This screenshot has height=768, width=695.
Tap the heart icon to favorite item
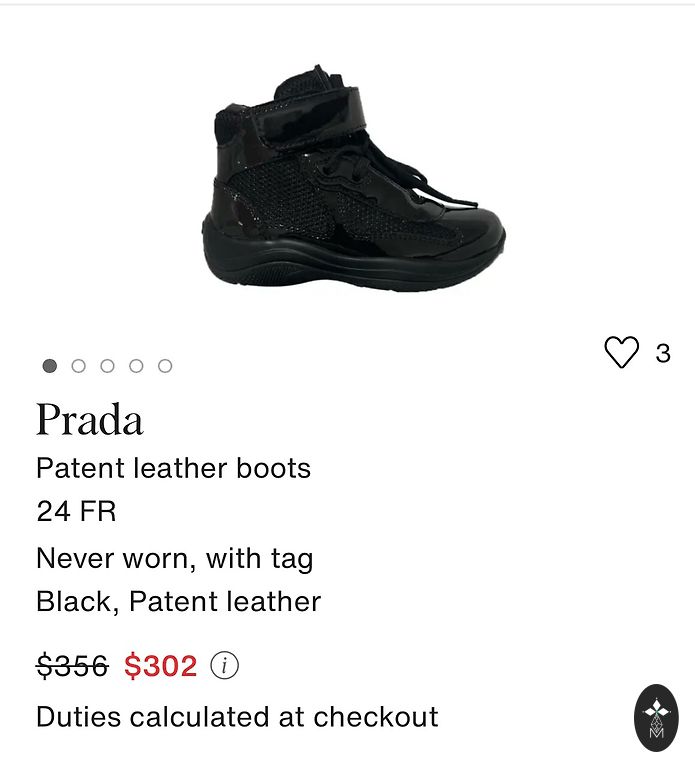(621, 353)
